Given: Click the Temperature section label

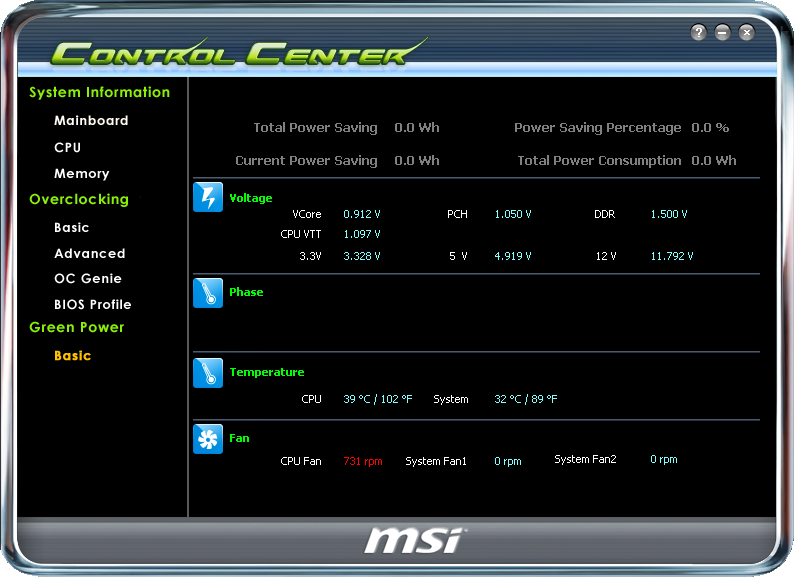Looking at the screenshot, I should (x=267, y=372).
